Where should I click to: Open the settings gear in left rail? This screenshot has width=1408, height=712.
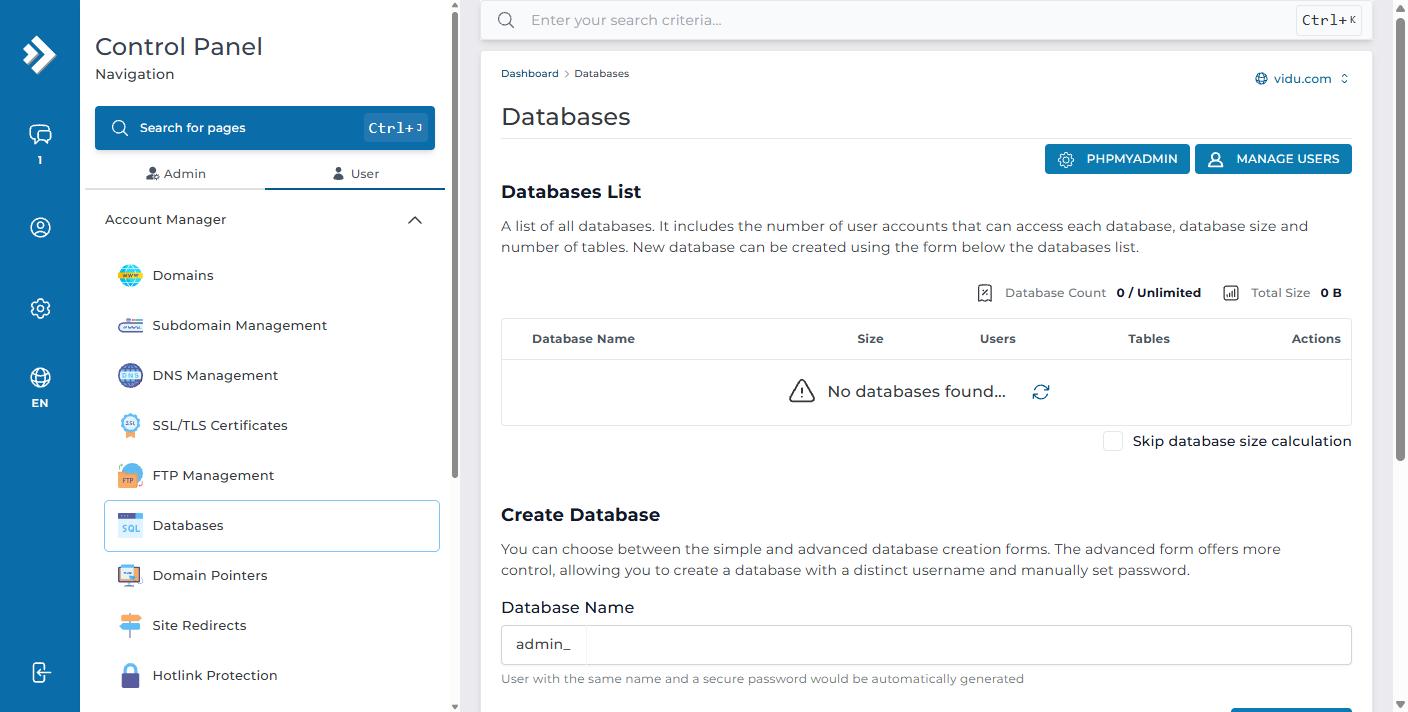[40, 309]
